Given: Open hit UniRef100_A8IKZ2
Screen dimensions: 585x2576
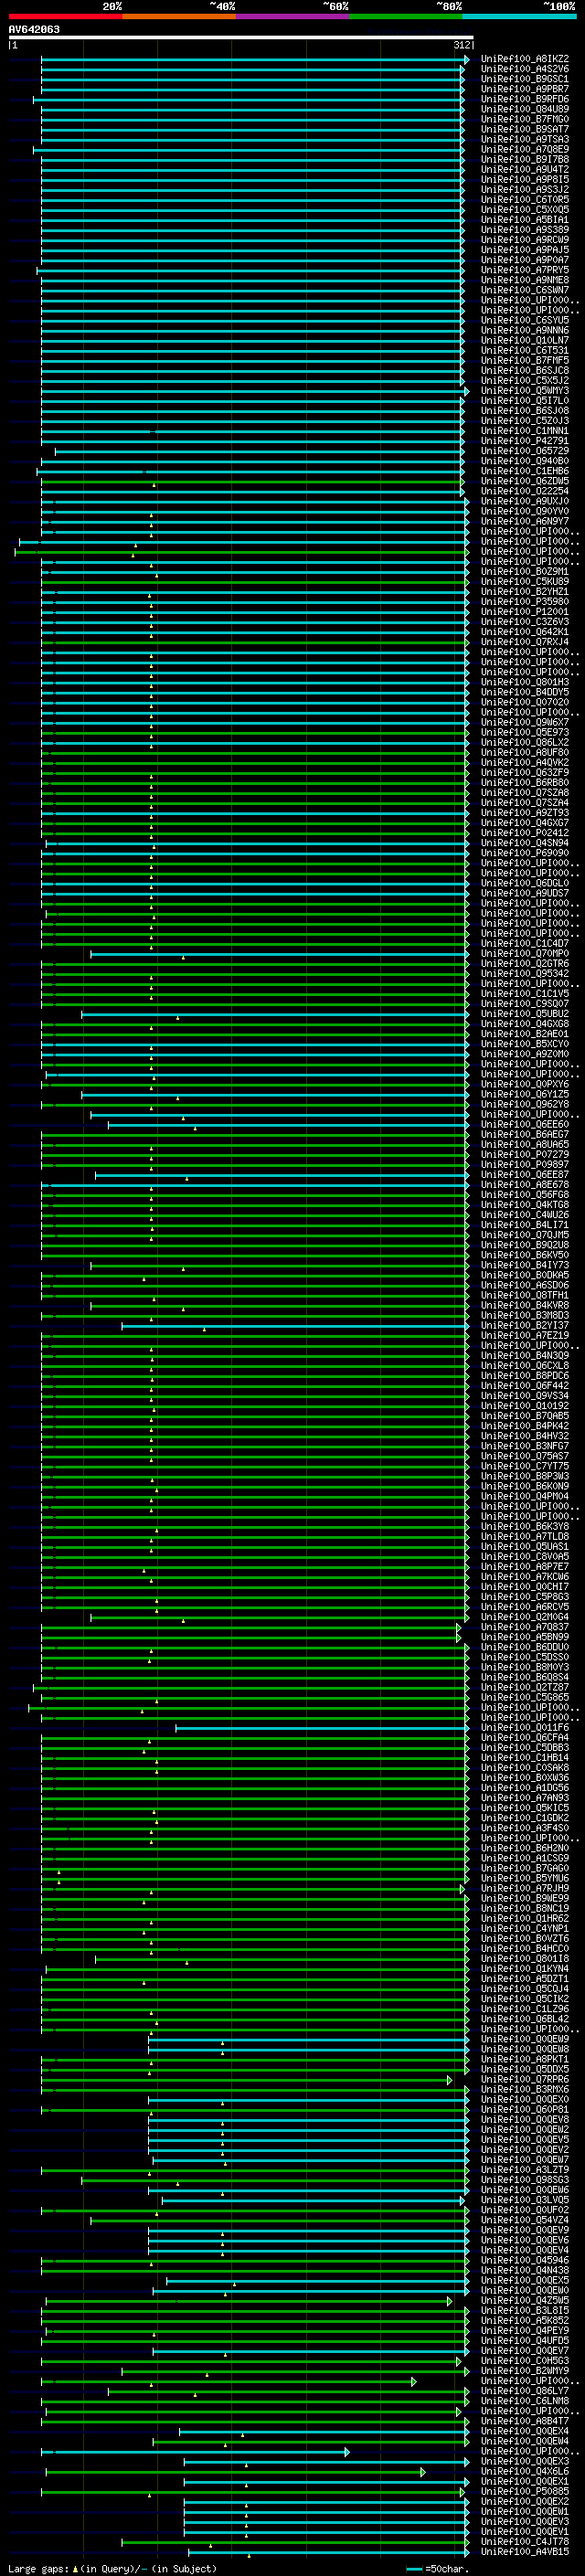Looking at the screenshot, I should tap(525, 59).
